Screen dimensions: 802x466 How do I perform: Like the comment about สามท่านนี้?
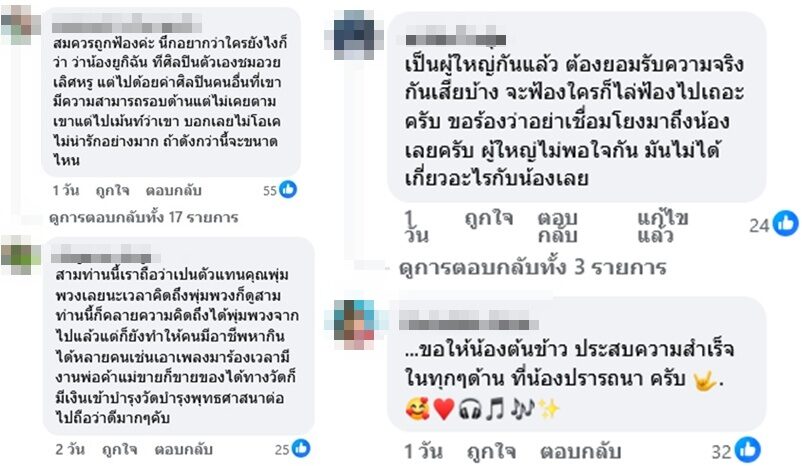pyautogui.click(x=119, y=449)
